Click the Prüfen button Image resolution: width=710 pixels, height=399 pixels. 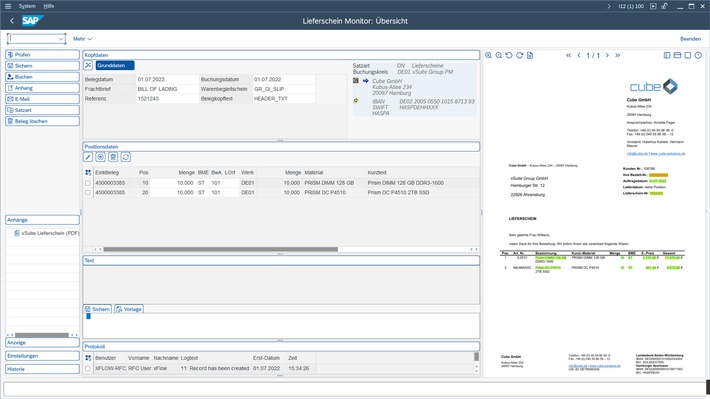[43, 55]
